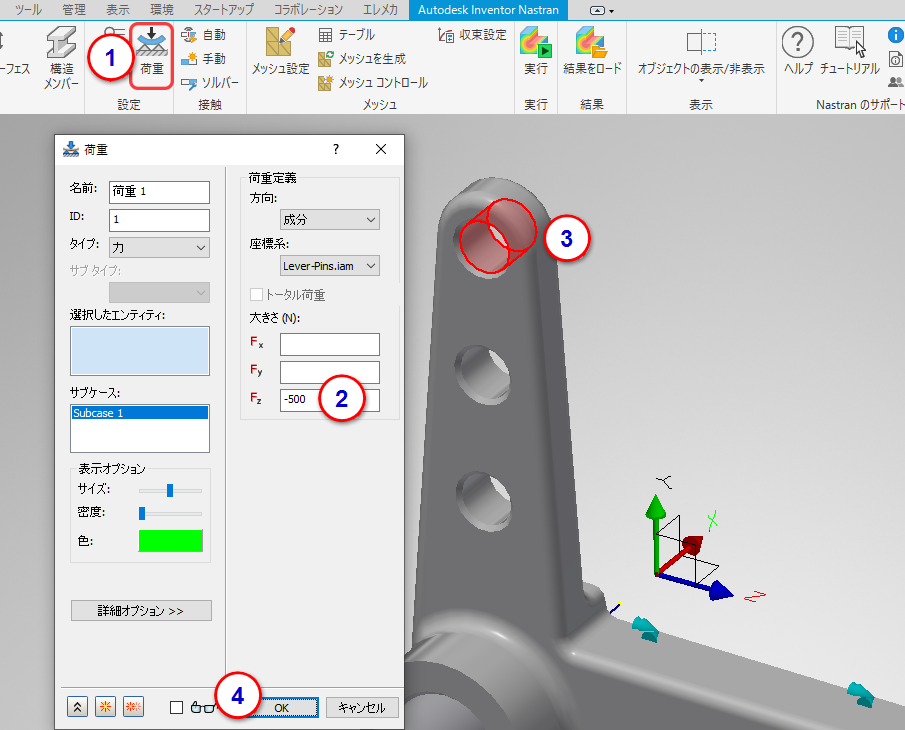The width and height of the screenshot is (905, 730).
Task: Click the help question mark in 荷重 dialog
Action: coord(336,149)
